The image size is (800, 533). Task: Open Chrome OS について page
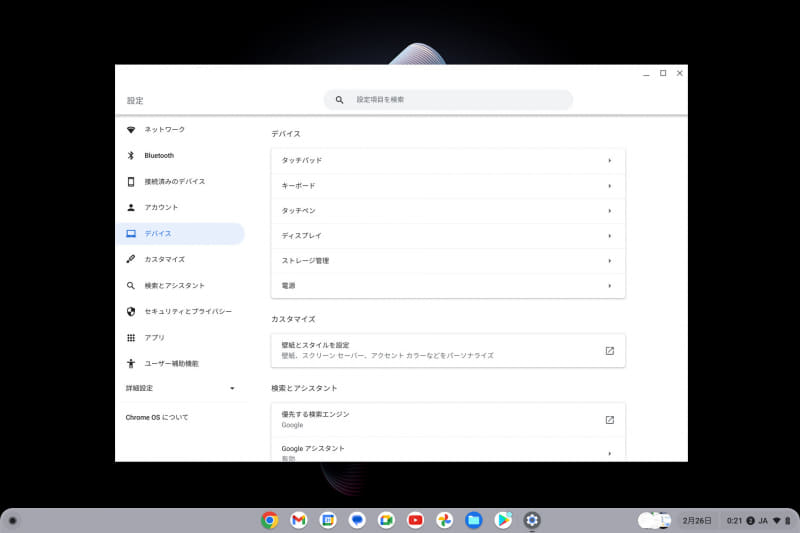[x=157, y=417]
